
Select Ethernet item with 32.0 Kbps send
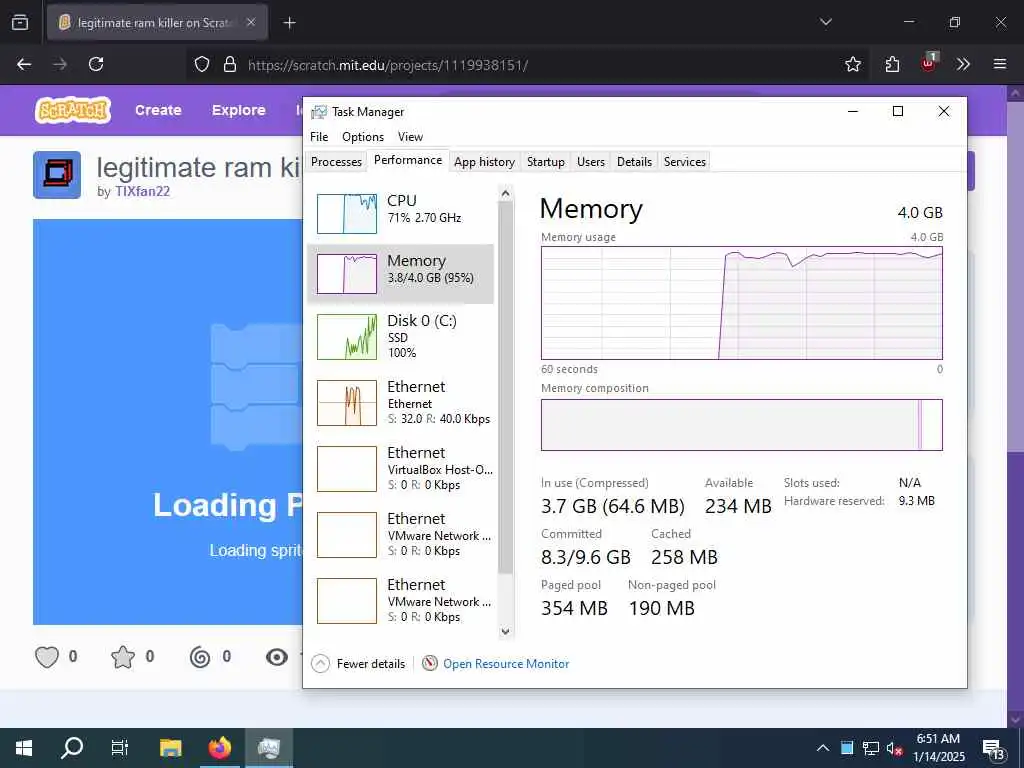(400, 402)
